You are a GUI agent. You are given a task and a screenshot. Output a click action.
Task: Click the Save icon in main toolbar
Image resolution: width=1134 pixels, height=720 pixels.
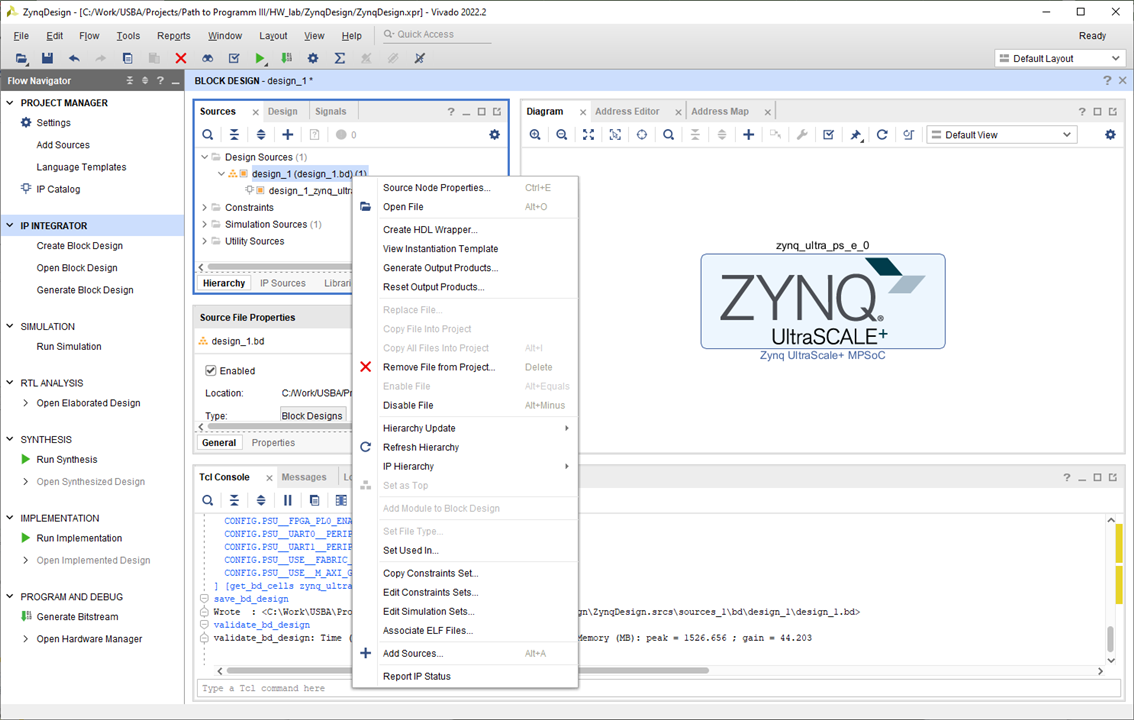[47, 59]
